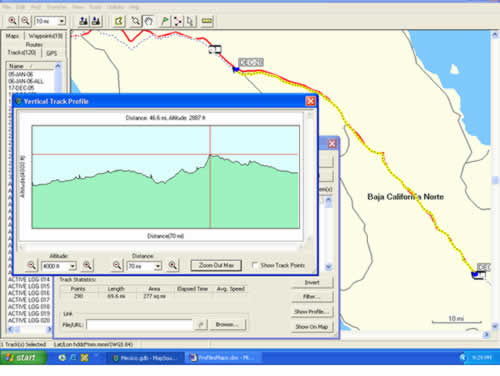This screenshot has width=500, height=376.
Task: Select the hand pan tool
Action: click(x=148, y=21)
